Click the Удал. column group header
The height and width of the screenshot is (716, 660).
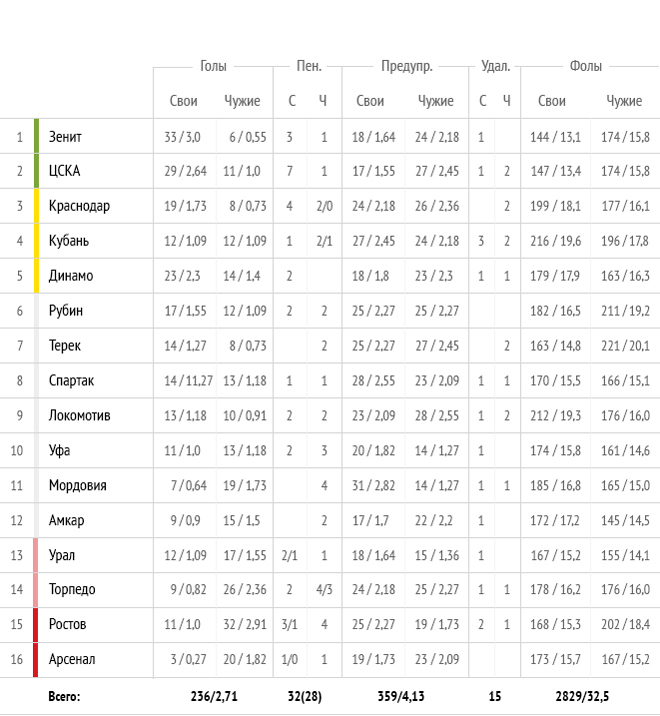495,66
